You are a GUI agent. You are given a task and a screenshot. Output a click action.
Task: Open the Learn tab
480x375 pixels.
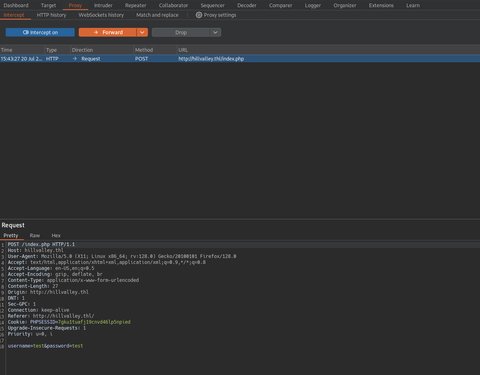point(413,5)
